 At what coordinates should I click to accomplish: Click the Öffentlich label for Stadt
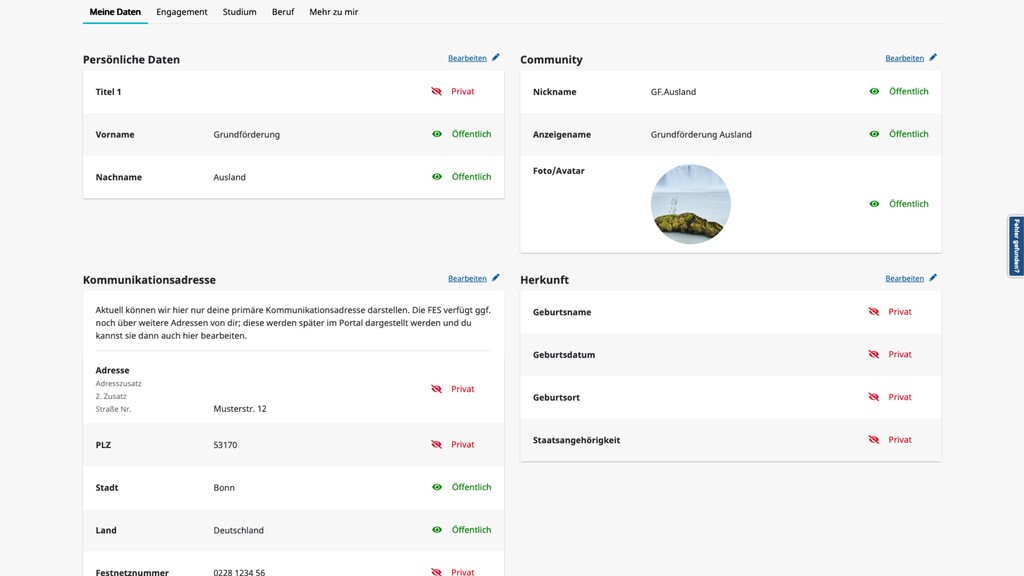[x=472, y=487]
